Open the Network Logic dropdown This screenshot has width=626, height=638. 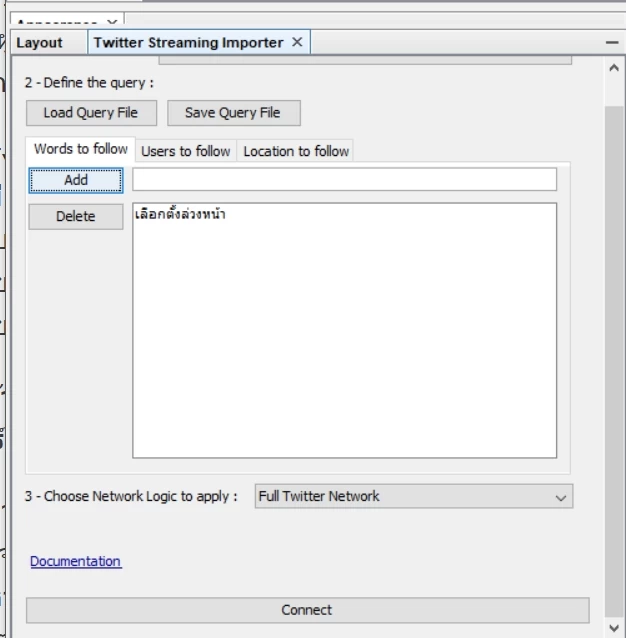[x=414, y=496]
